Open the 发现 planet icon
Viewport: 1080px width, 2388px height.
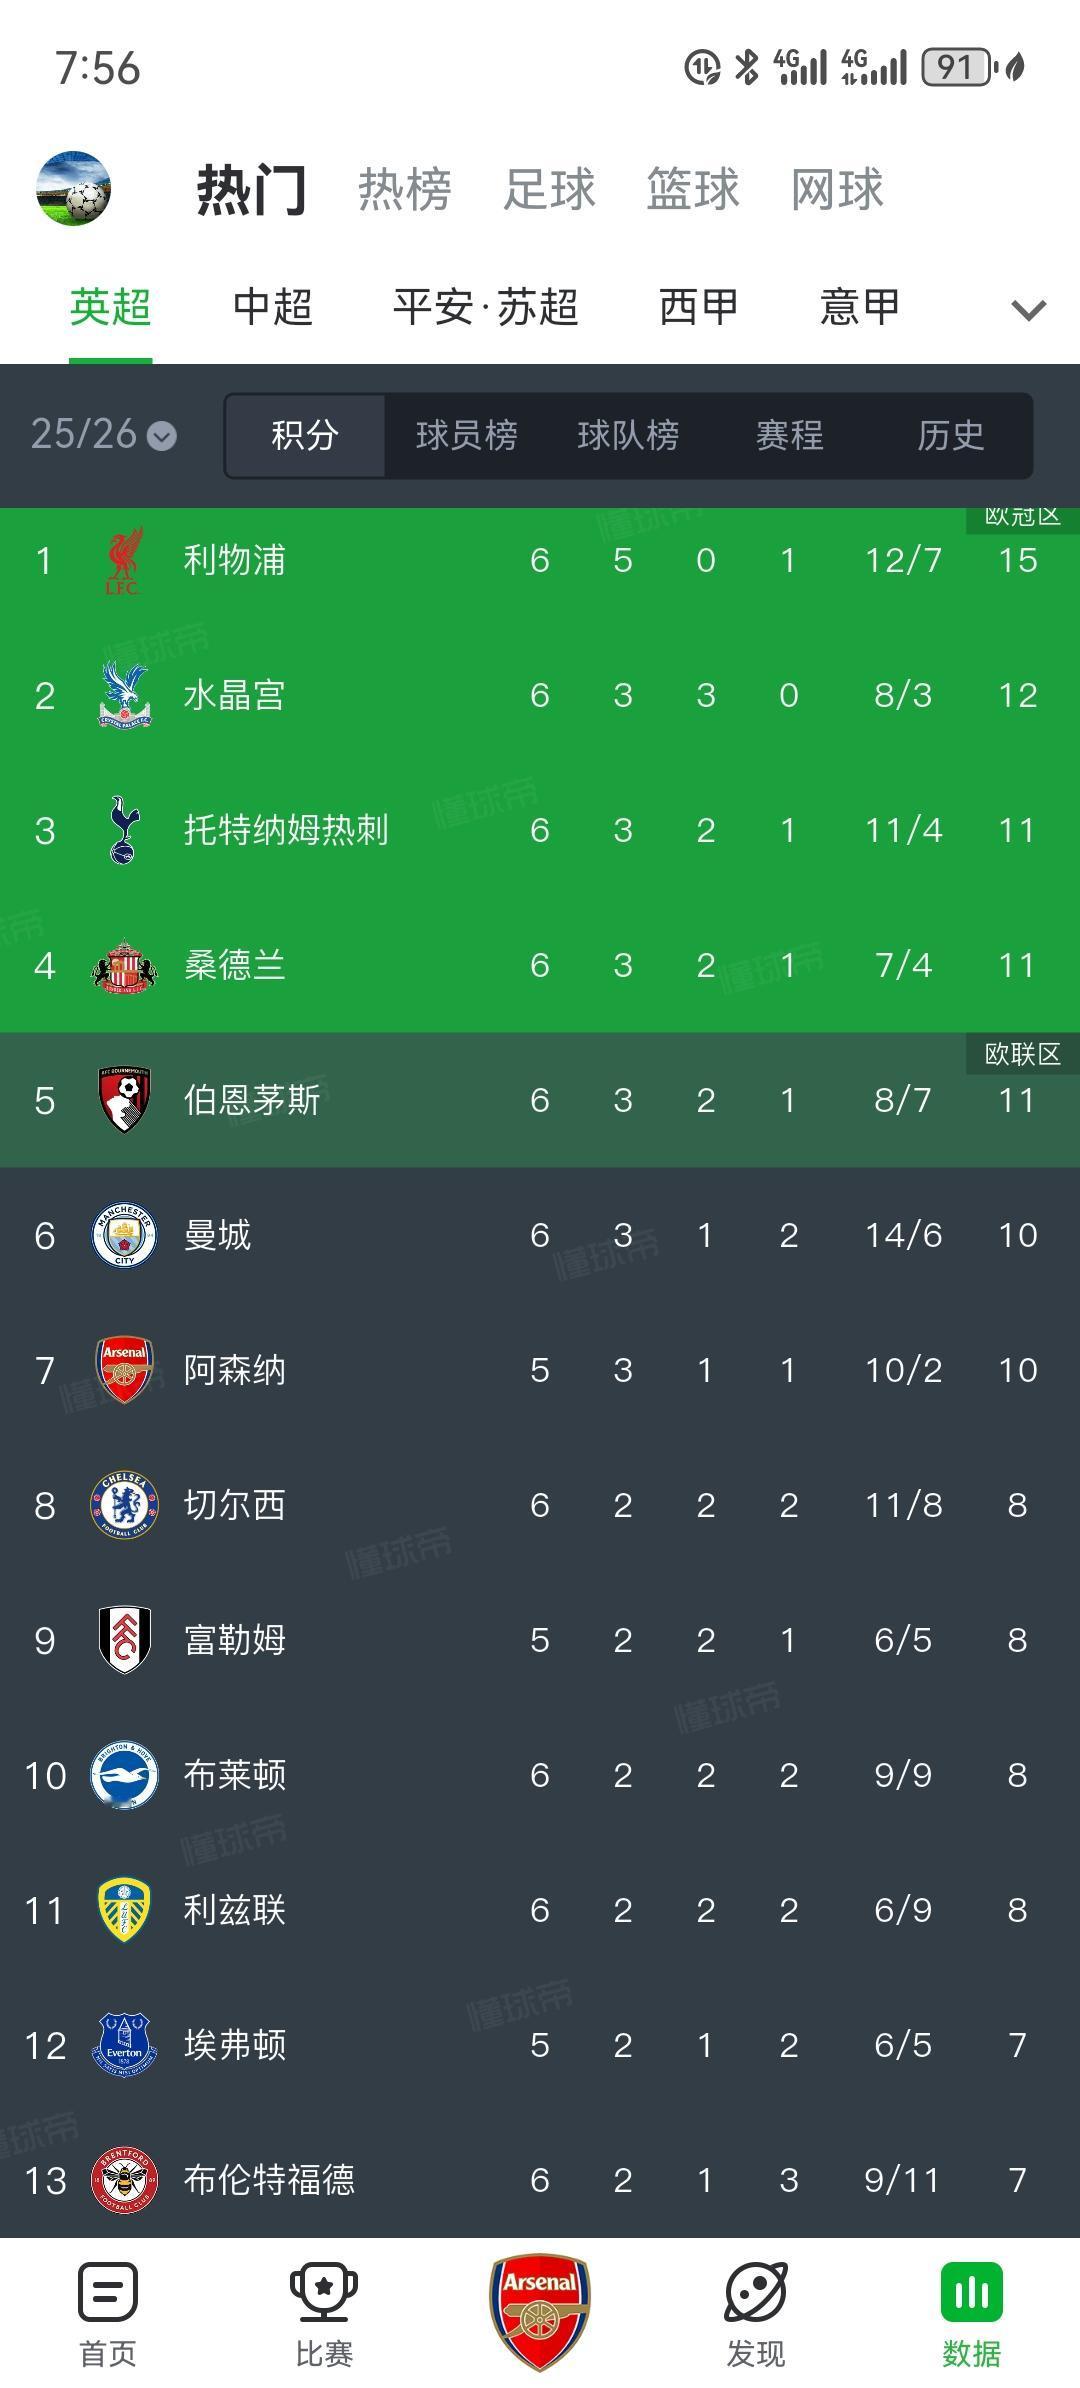[756, 2291]
